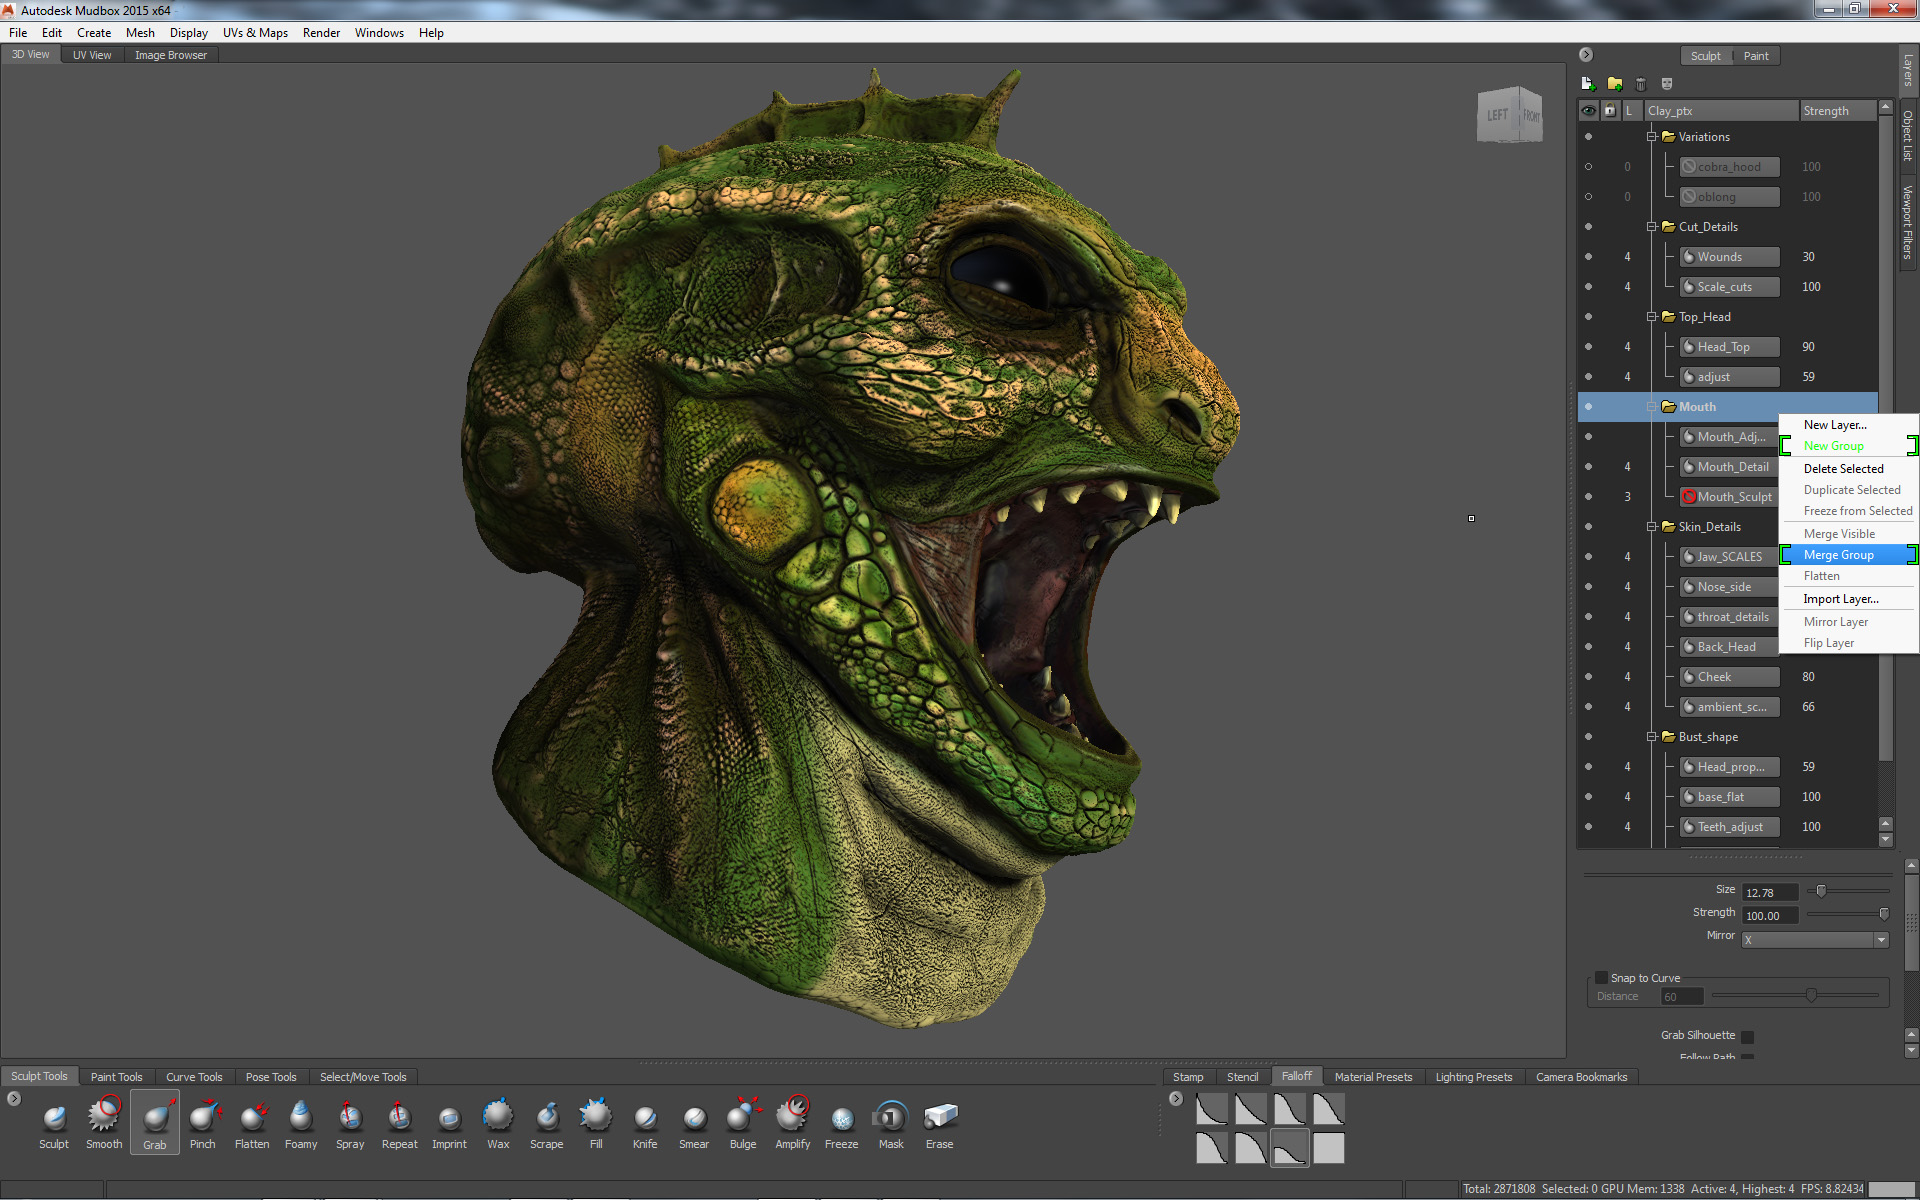Choose Merge Group from the context menu
This screenshot has height=1200, width=1920.
pyautogui.click(x=1838, y=555)
